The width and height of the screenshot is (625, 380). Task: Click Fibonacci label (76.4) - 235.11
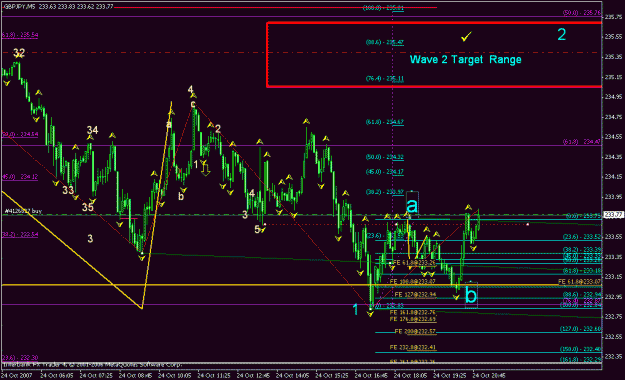click(x=385, y=79)
